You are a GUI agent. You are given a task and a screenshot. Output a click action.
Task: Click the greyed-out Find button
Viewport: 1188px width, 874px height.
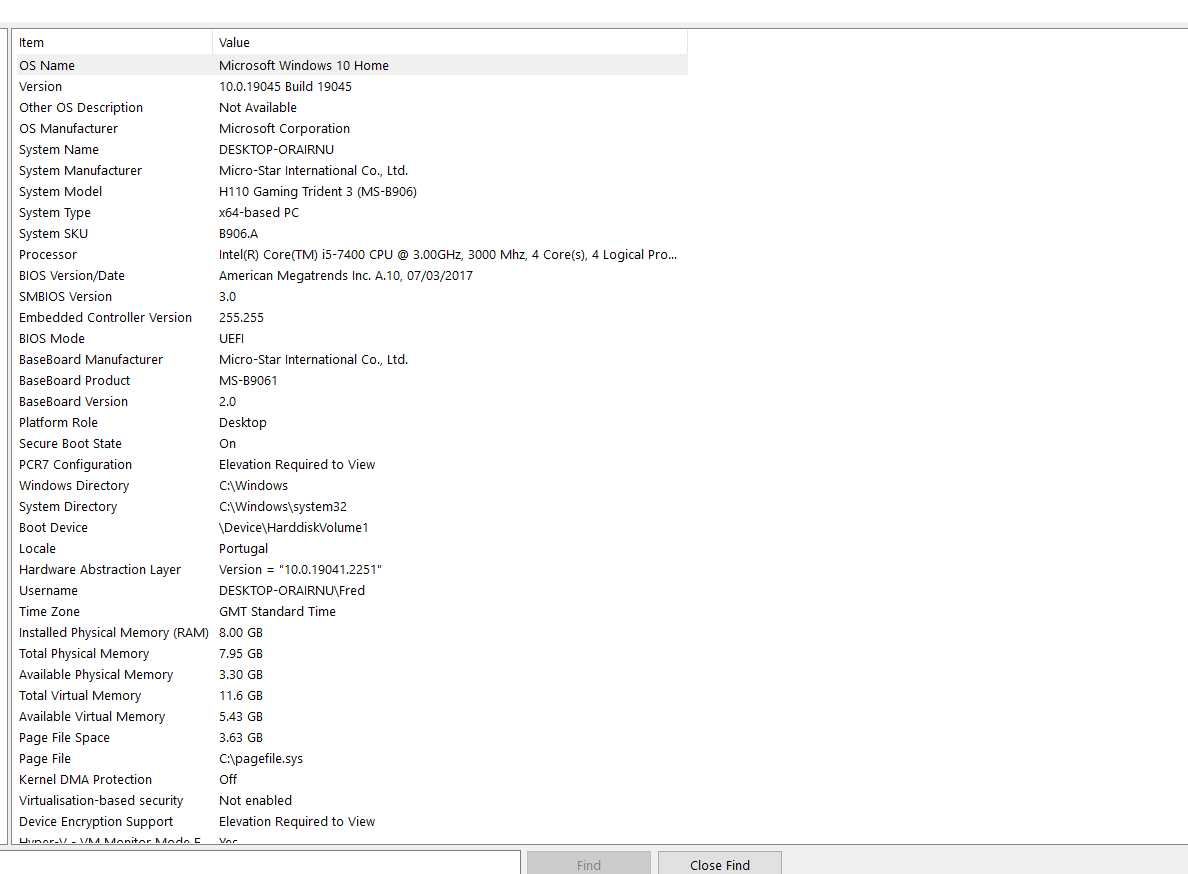coord(589,864)
